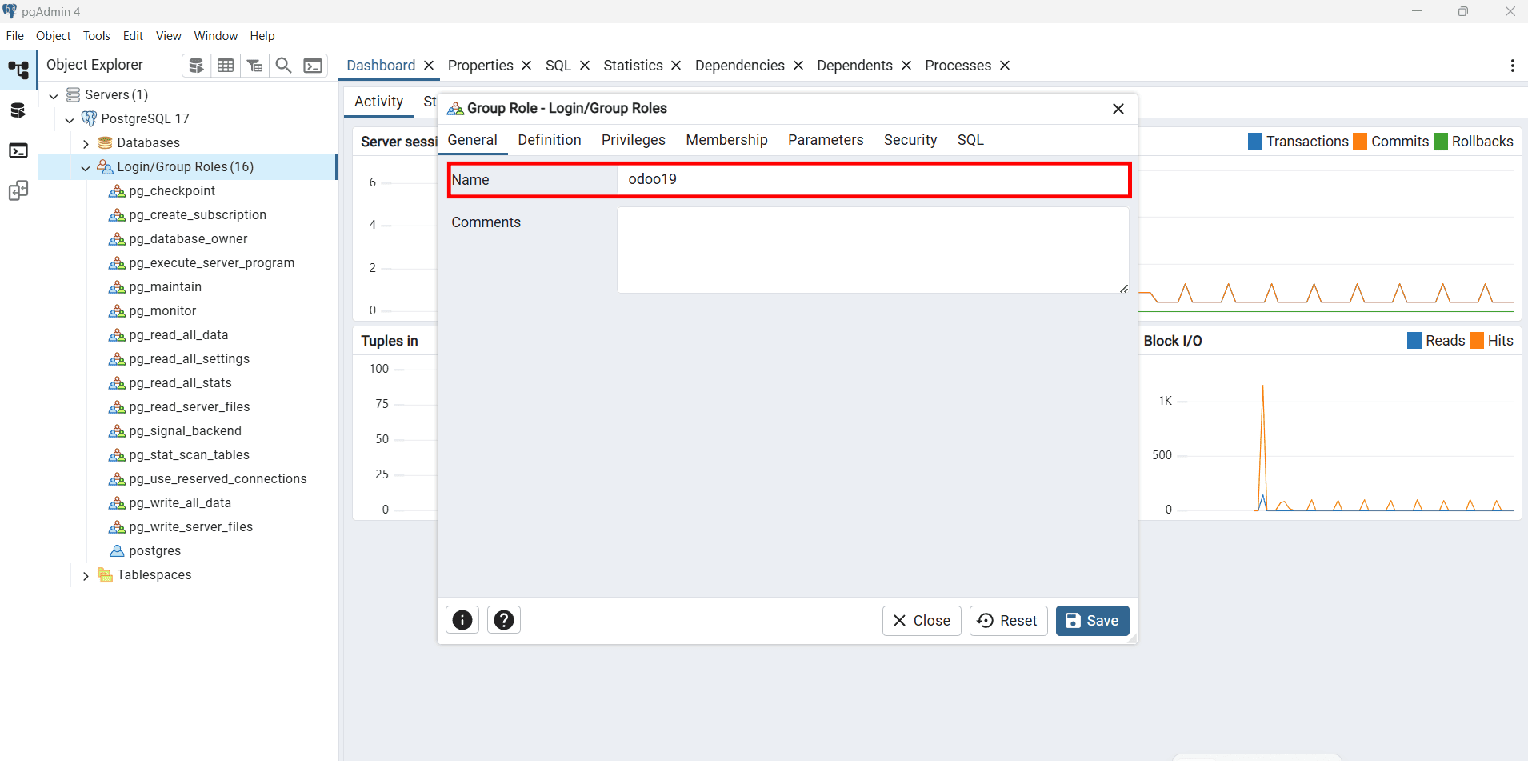Image resolution: width=1528 pixels, height=761 pixels.
Task: Open the File menu
Action: tap(14, 35)
